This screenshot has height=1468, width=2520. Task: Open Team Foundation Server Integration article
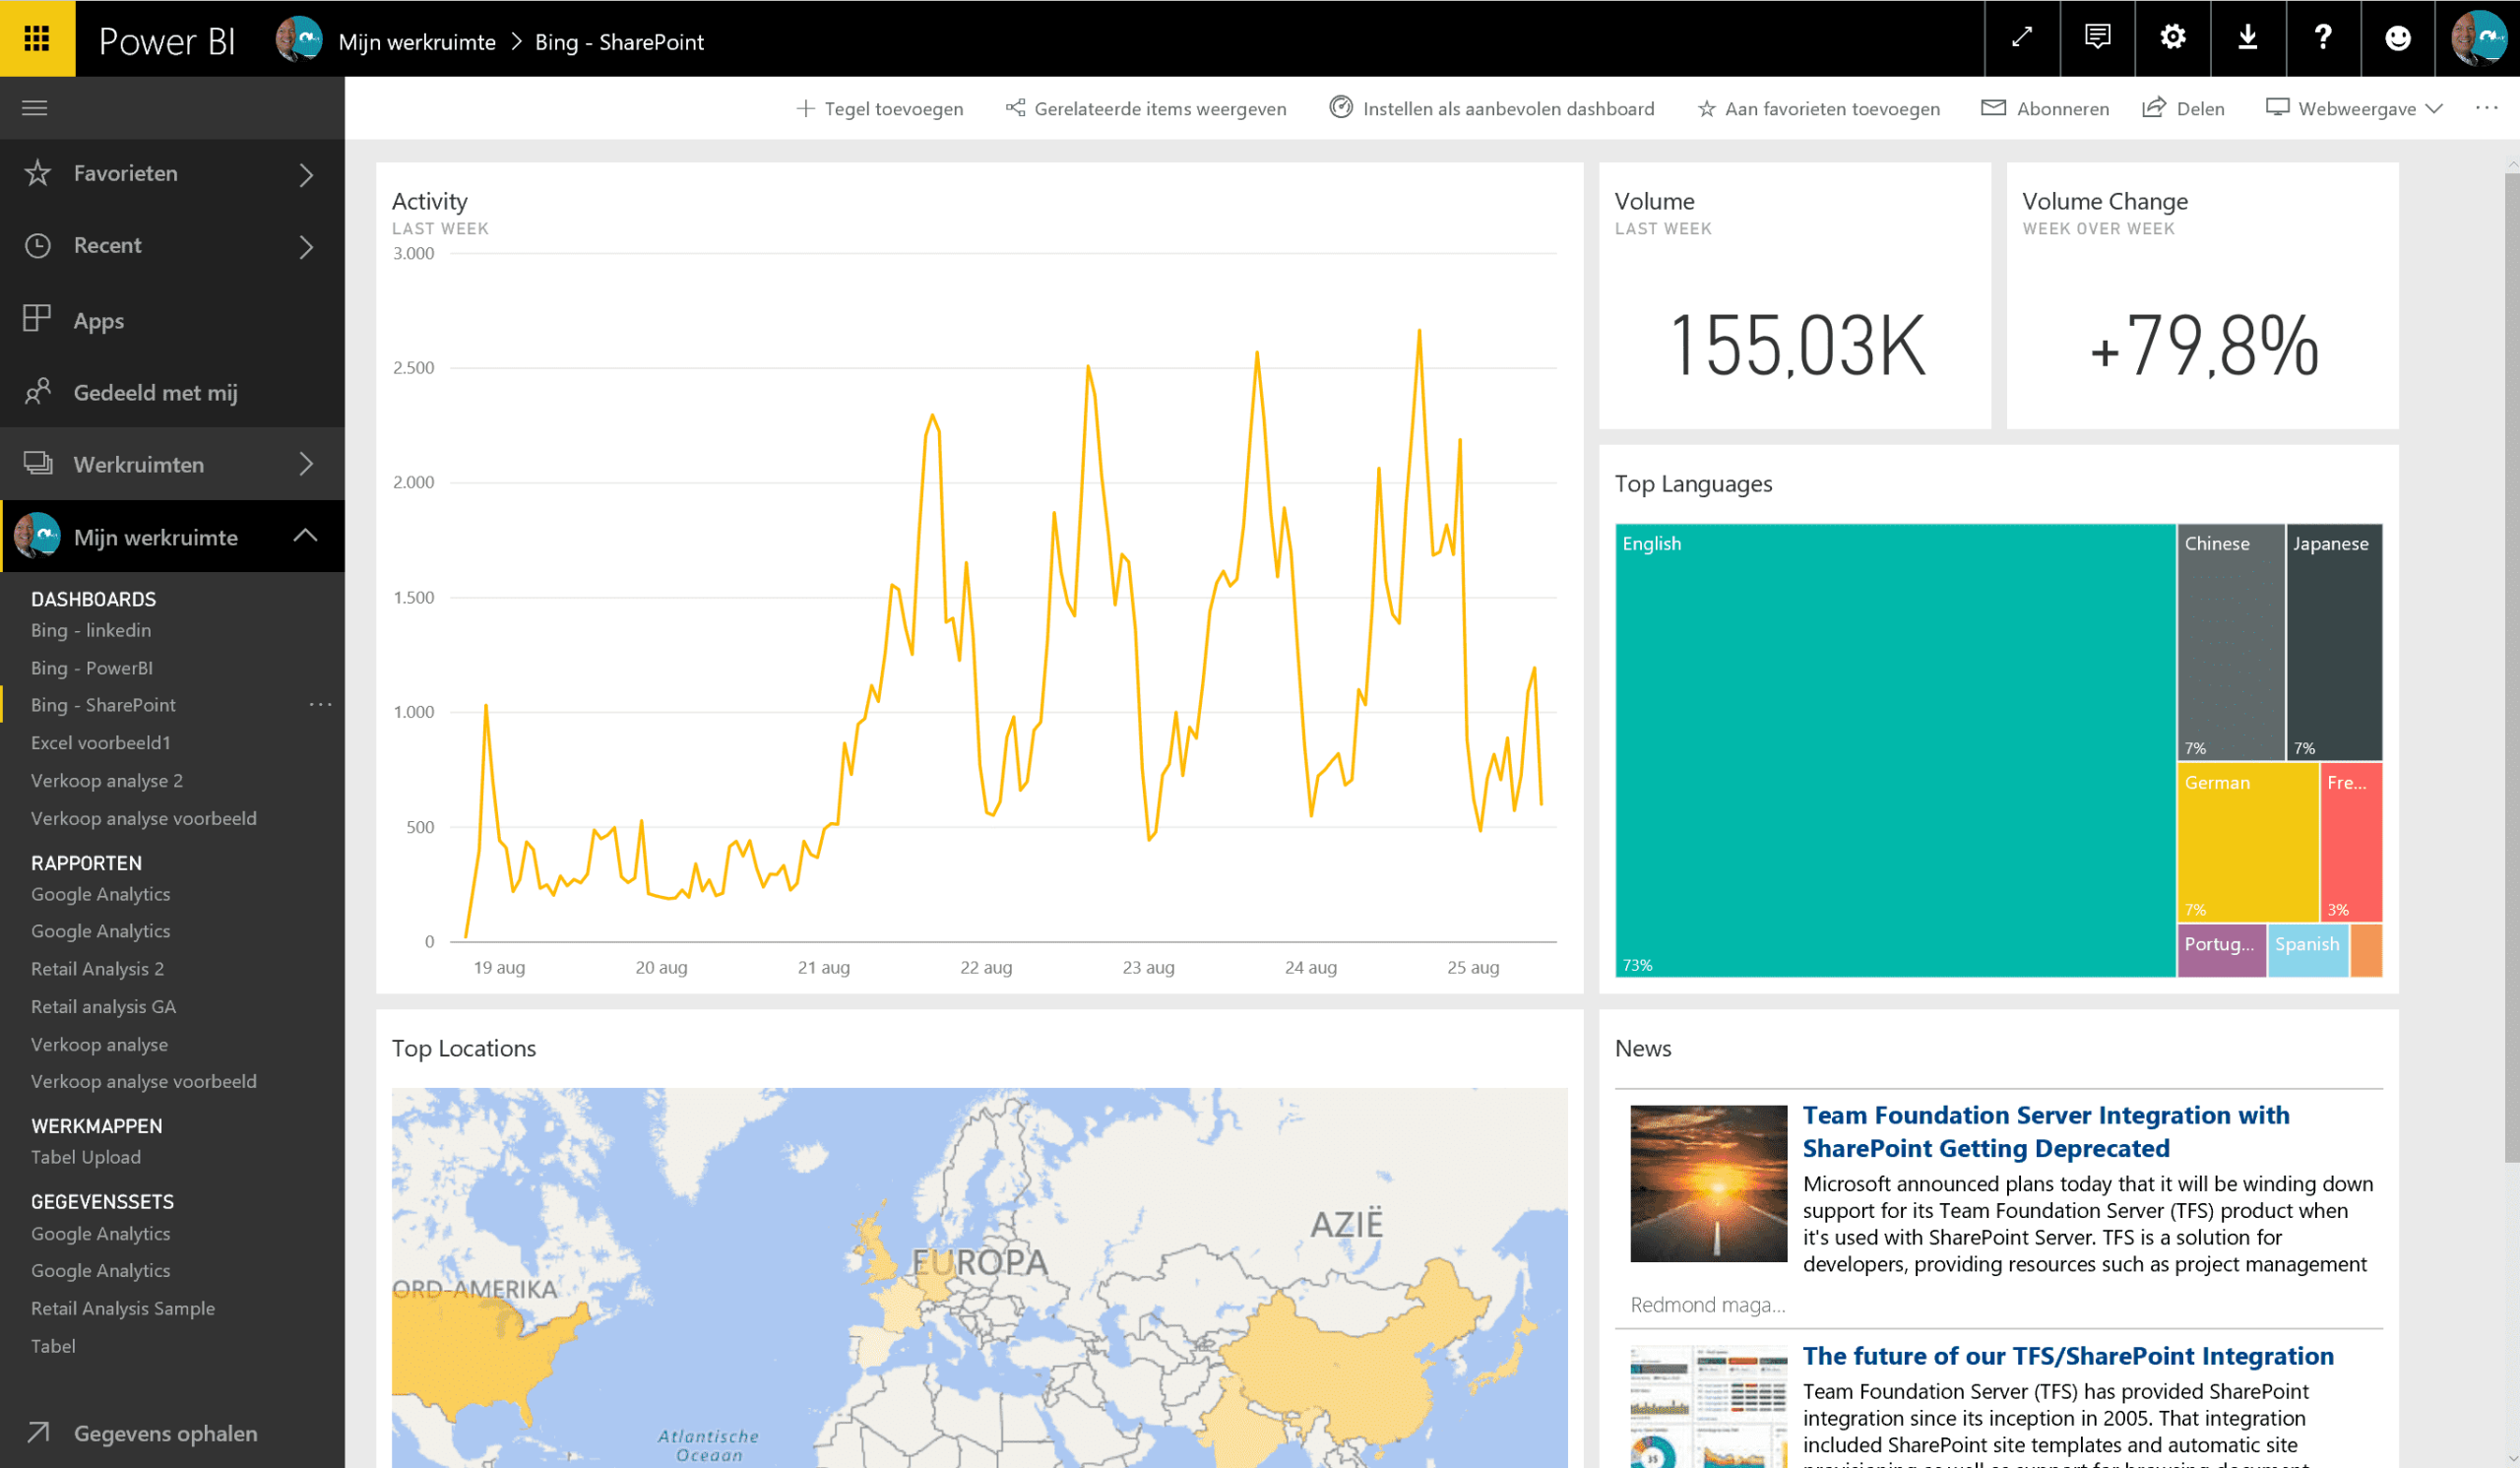pyautogui.click(x=2045, y=1131)
